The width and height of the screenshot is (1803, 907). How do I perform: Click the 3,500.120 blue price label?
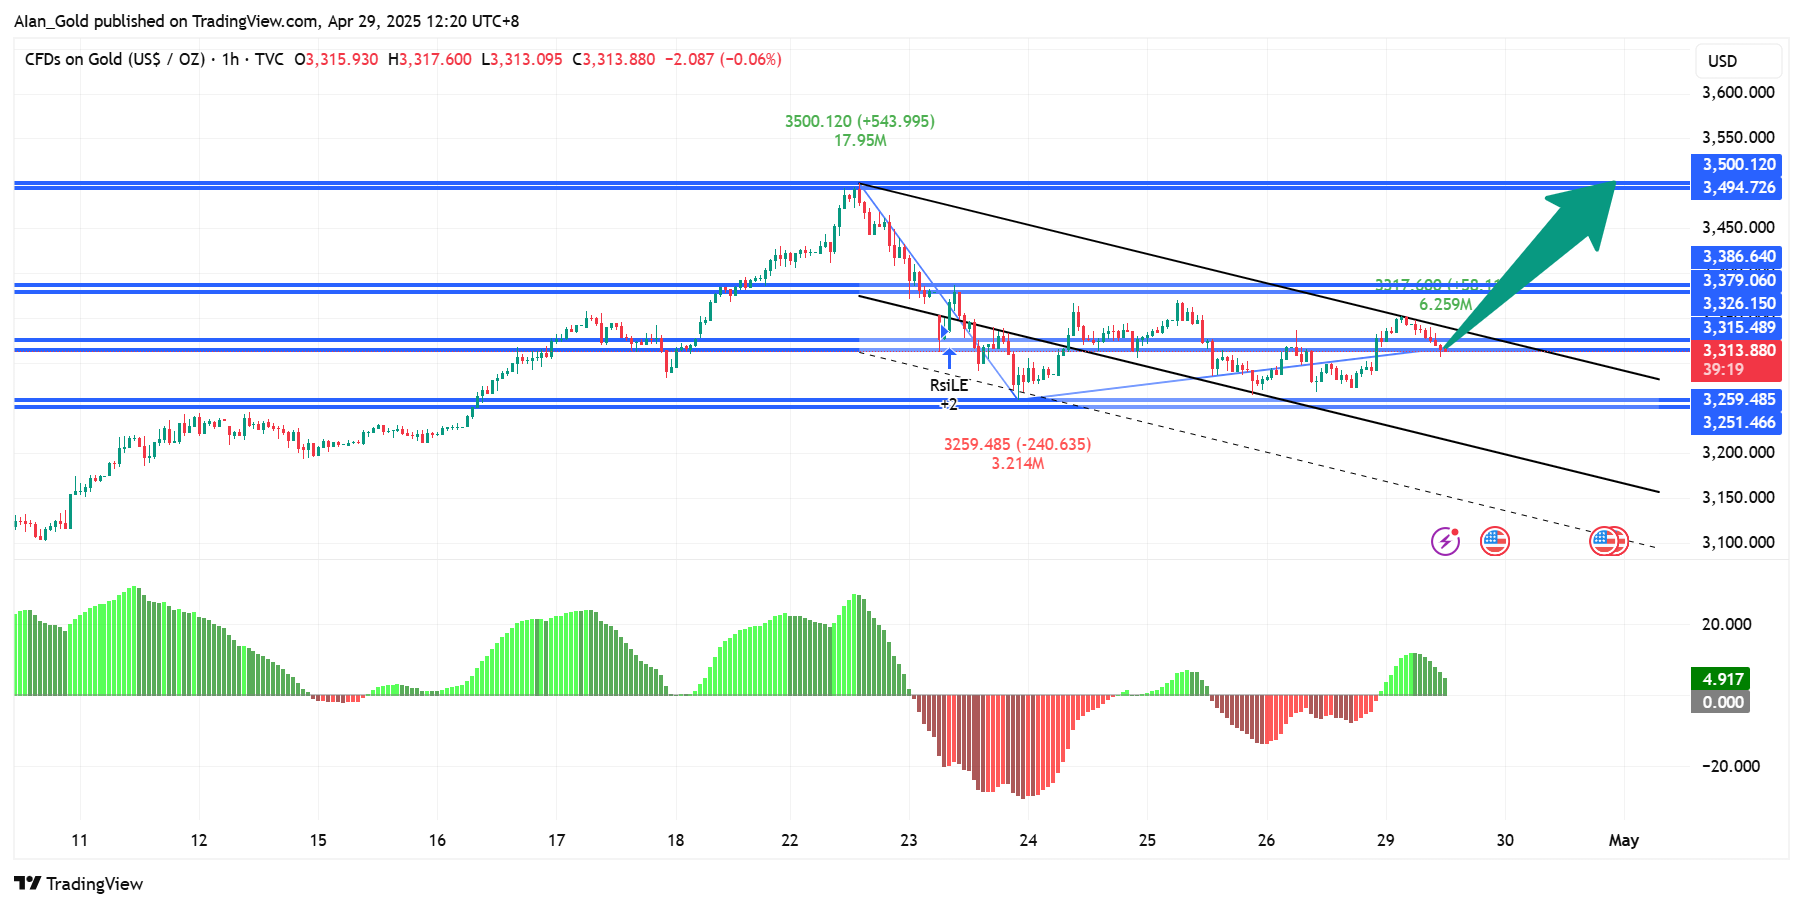point(1736,164)
